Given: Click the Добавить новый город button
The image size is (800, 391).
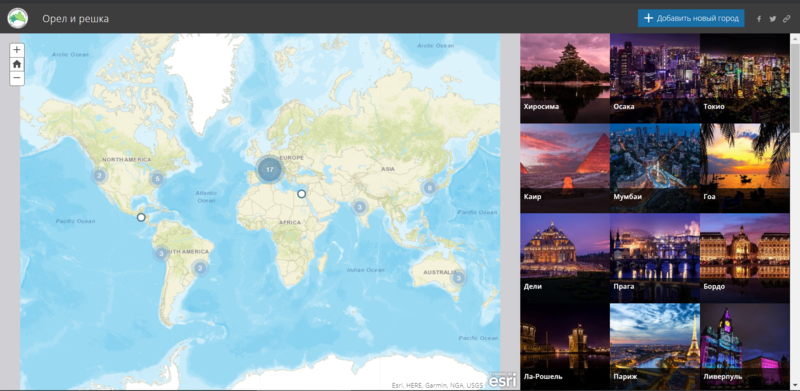Looking at the screenshot, I should point(691,18).
